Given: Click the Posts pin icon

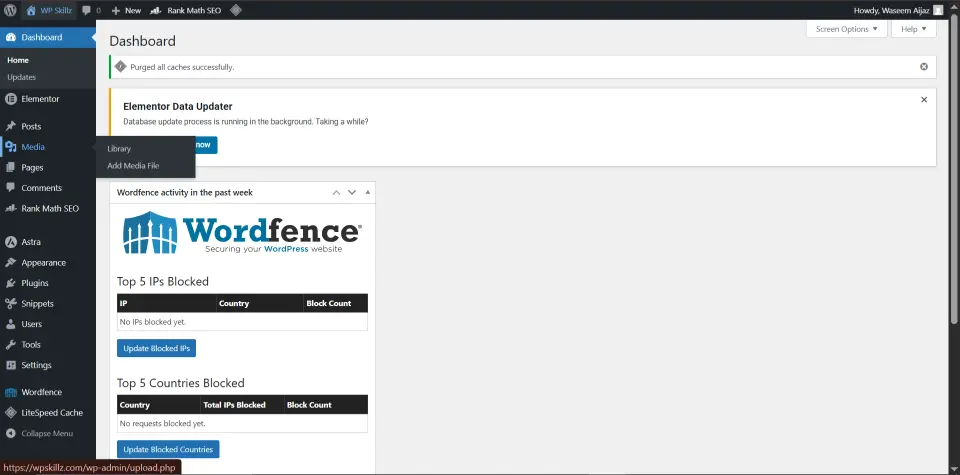Looking at the screenshot, I should coord(10,126).
